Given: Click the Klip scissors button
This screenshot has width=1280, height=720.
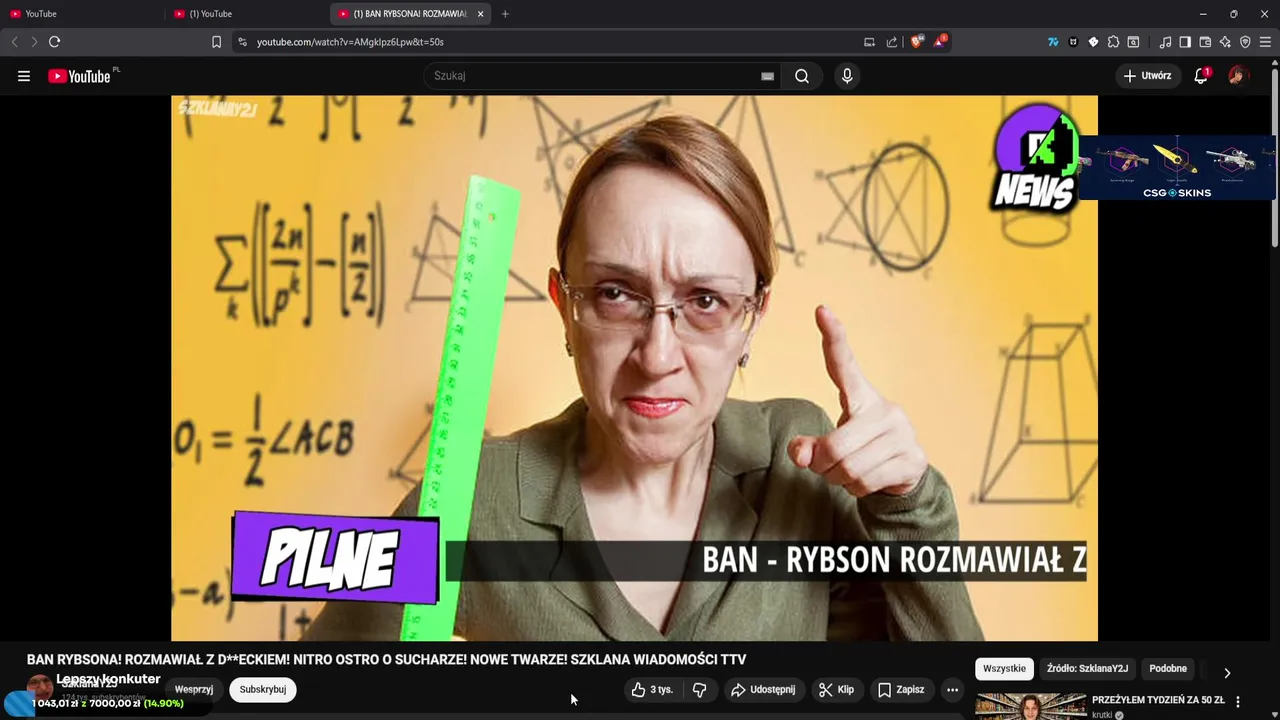Looking at the screenshot, I should tap(836, 690).
